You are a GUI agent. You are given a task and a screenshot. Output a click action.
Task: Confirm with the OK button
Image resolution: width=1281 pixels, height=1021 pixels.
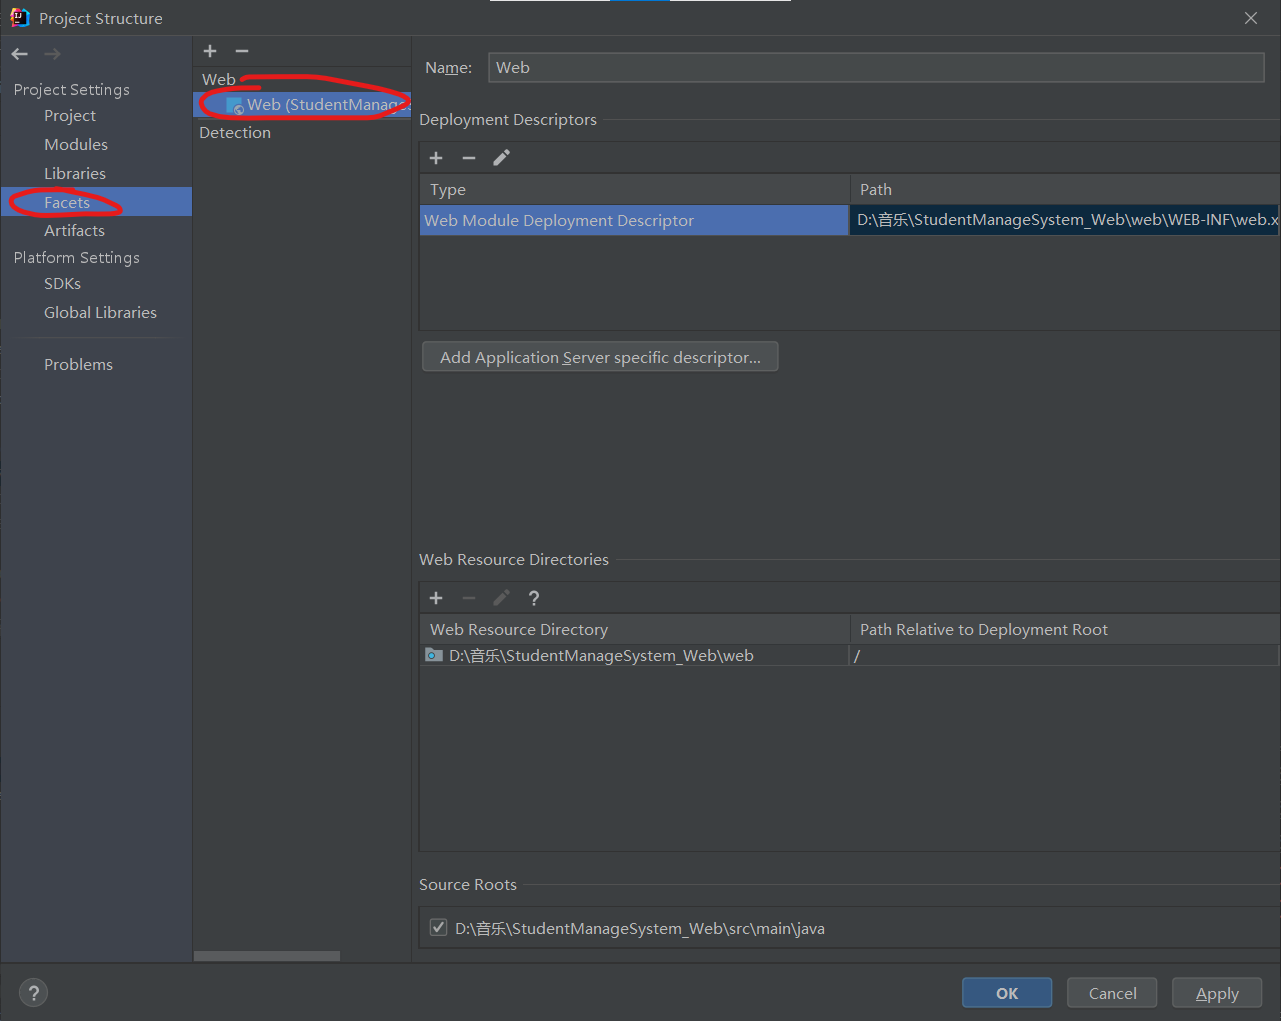pos(1007,993)
